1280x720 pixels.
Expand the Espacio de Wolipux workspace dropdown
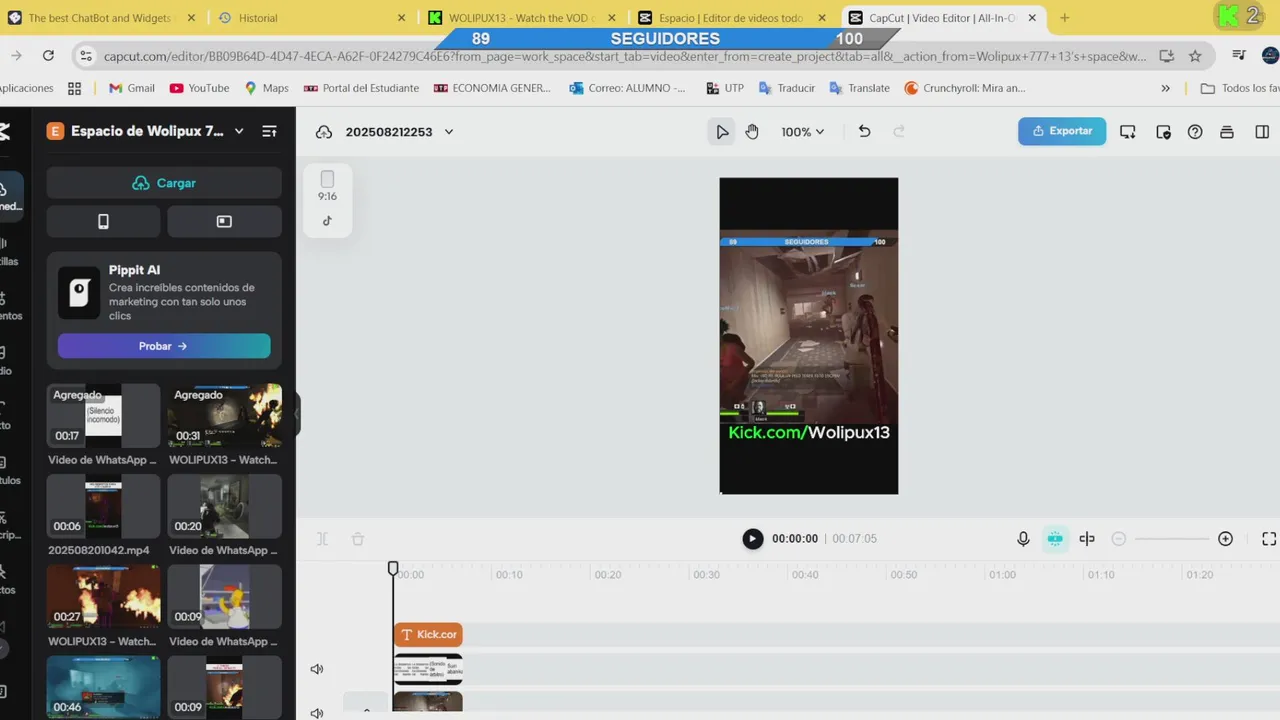pos(239,131)
